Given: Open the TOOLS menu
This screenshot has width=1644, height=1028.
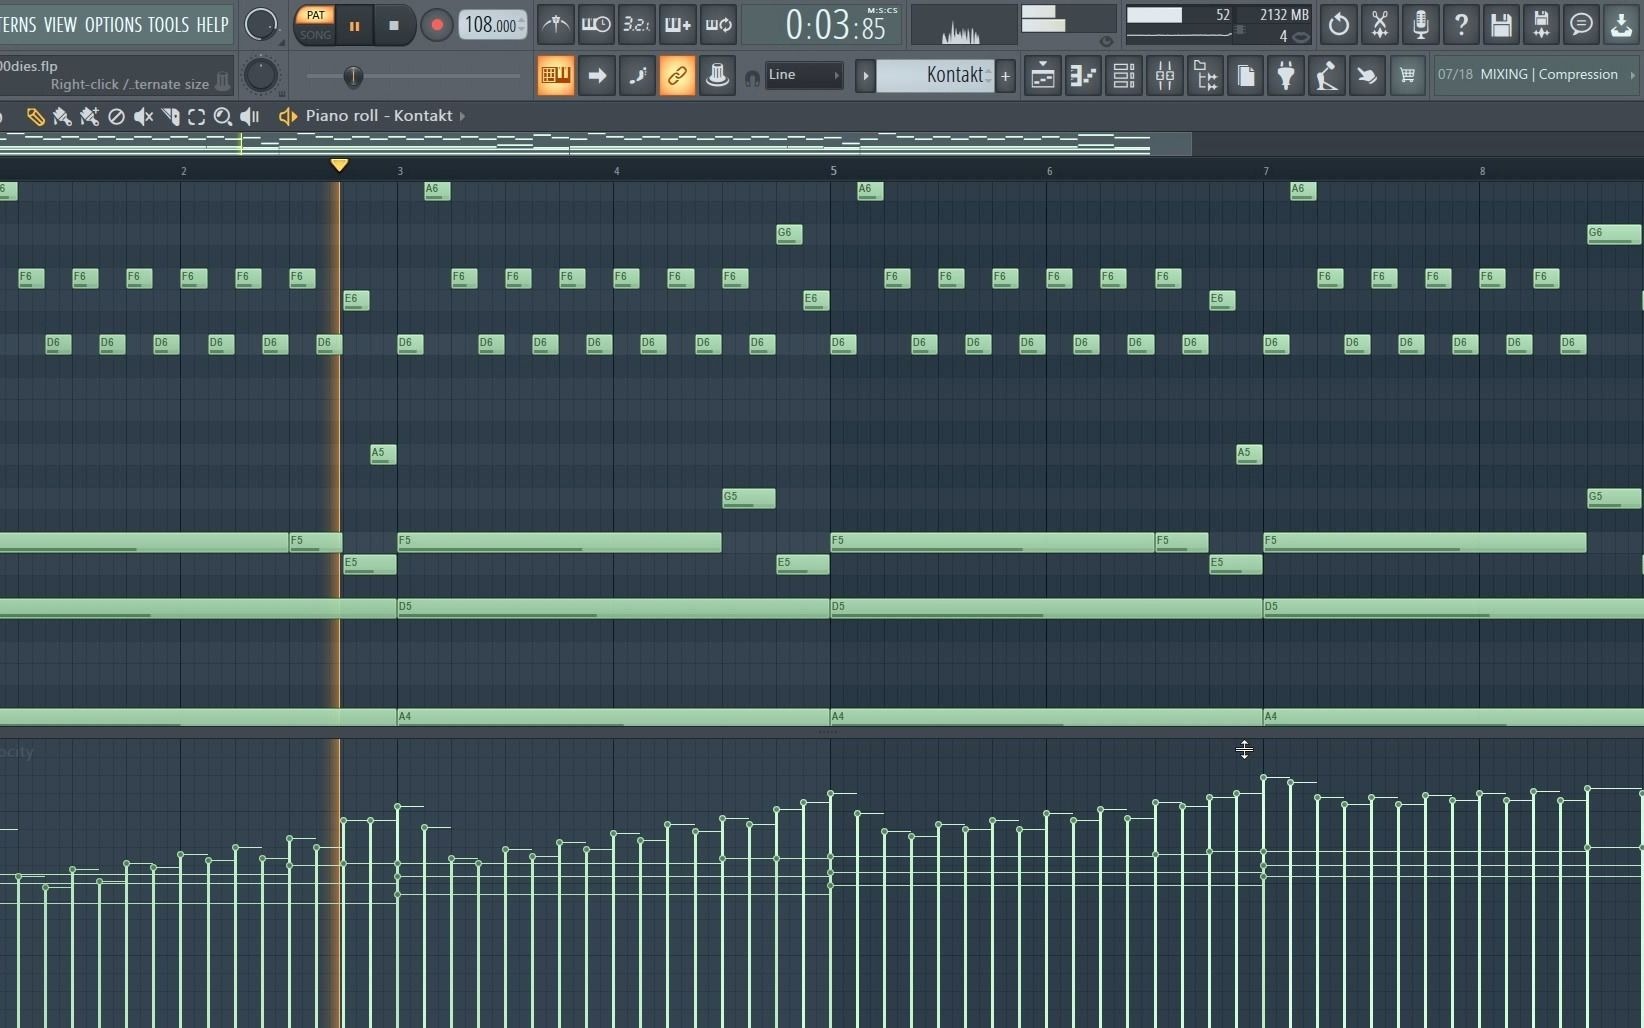Looking at the screenshot, I should point(168,24).
